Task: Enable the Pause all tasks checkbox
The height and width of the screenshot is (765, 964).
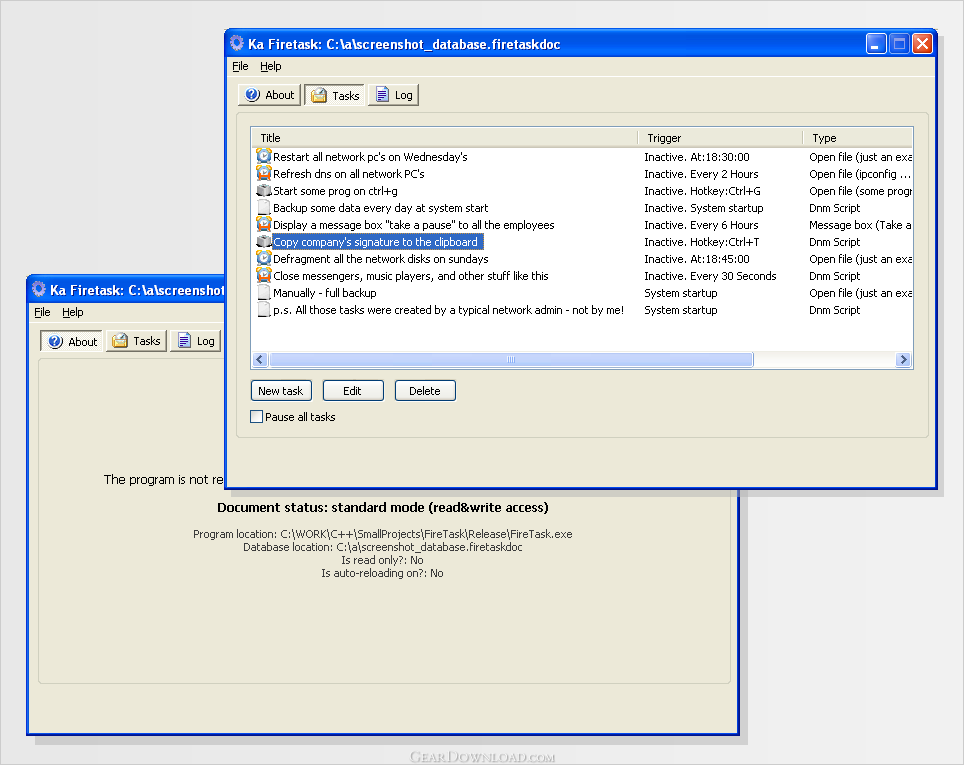Action: tap(257, 416)
